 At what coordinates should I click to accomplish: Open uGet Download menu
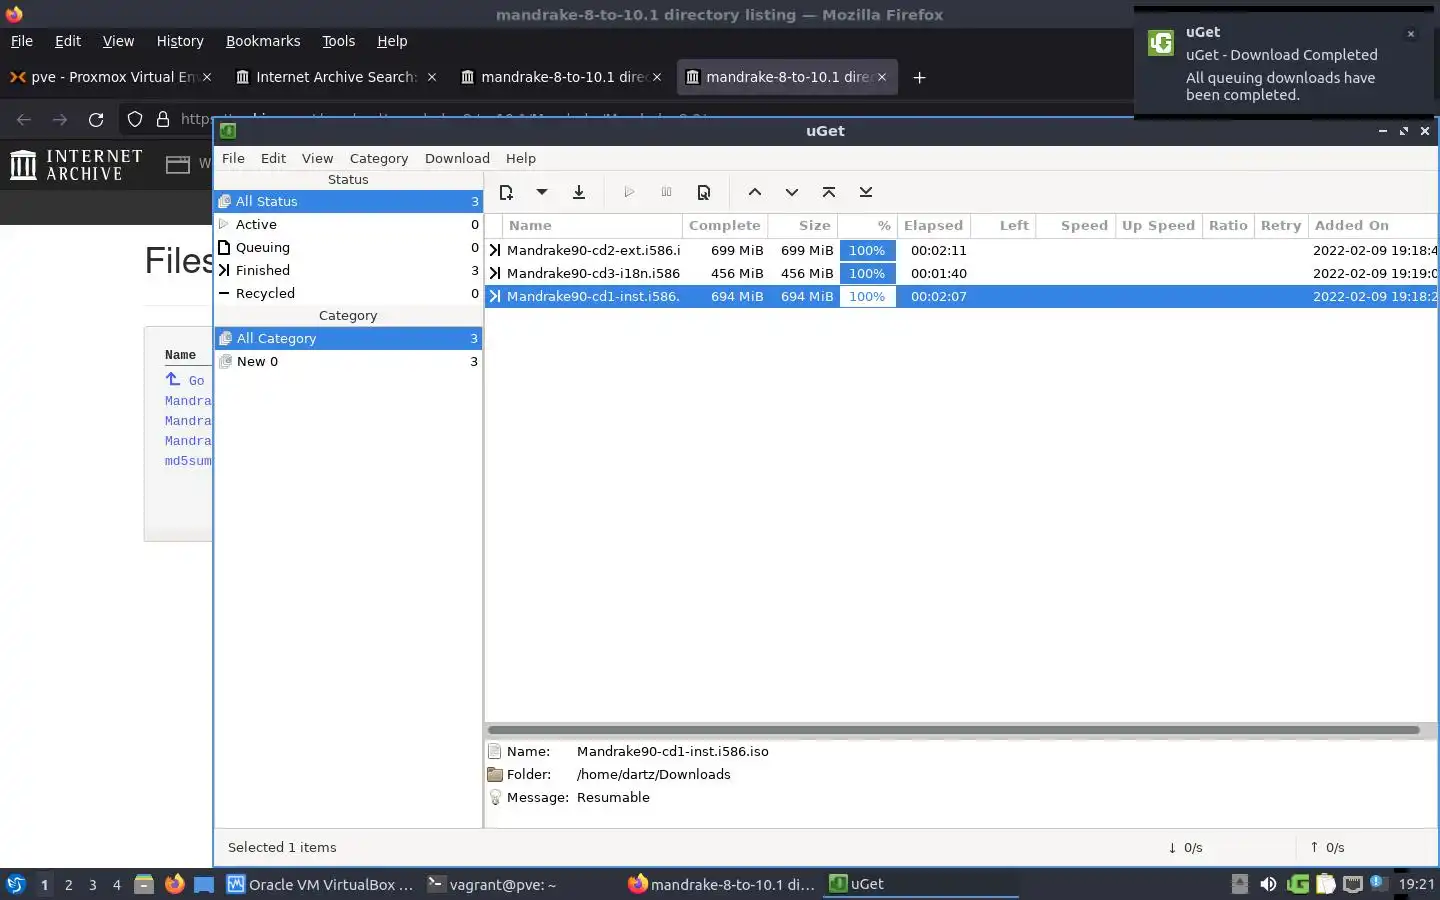click(x=457, y=158)
